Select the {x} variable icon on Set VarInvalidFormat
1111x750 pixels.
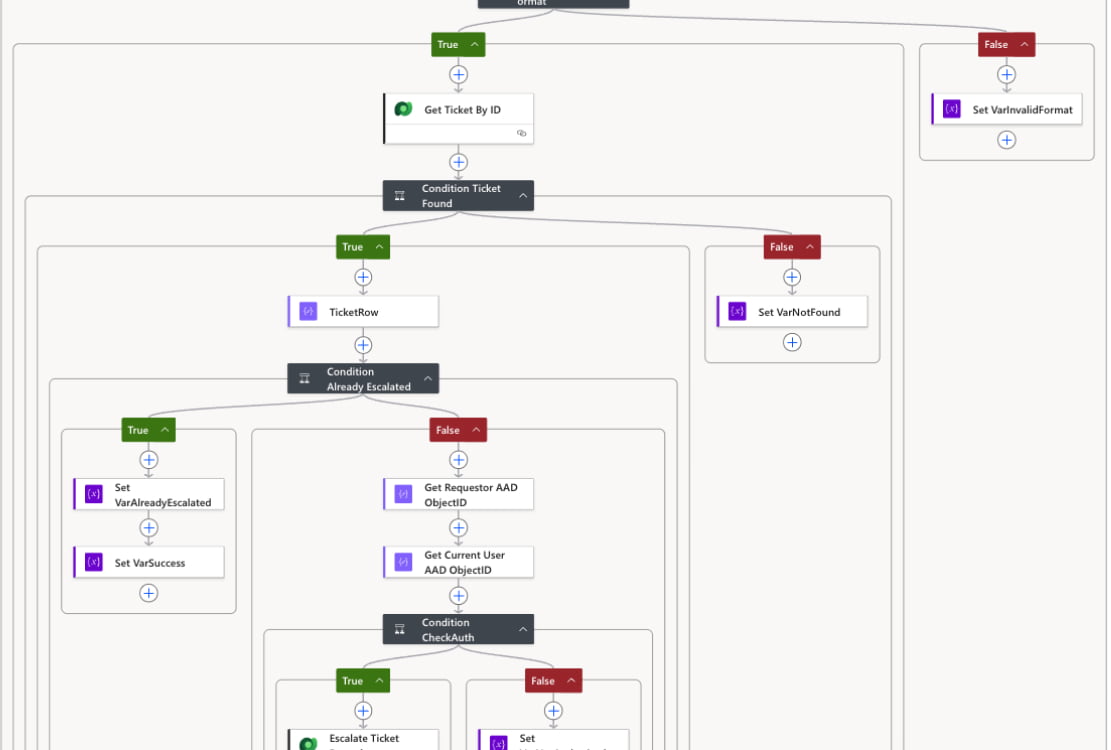(x=950, y=108)
